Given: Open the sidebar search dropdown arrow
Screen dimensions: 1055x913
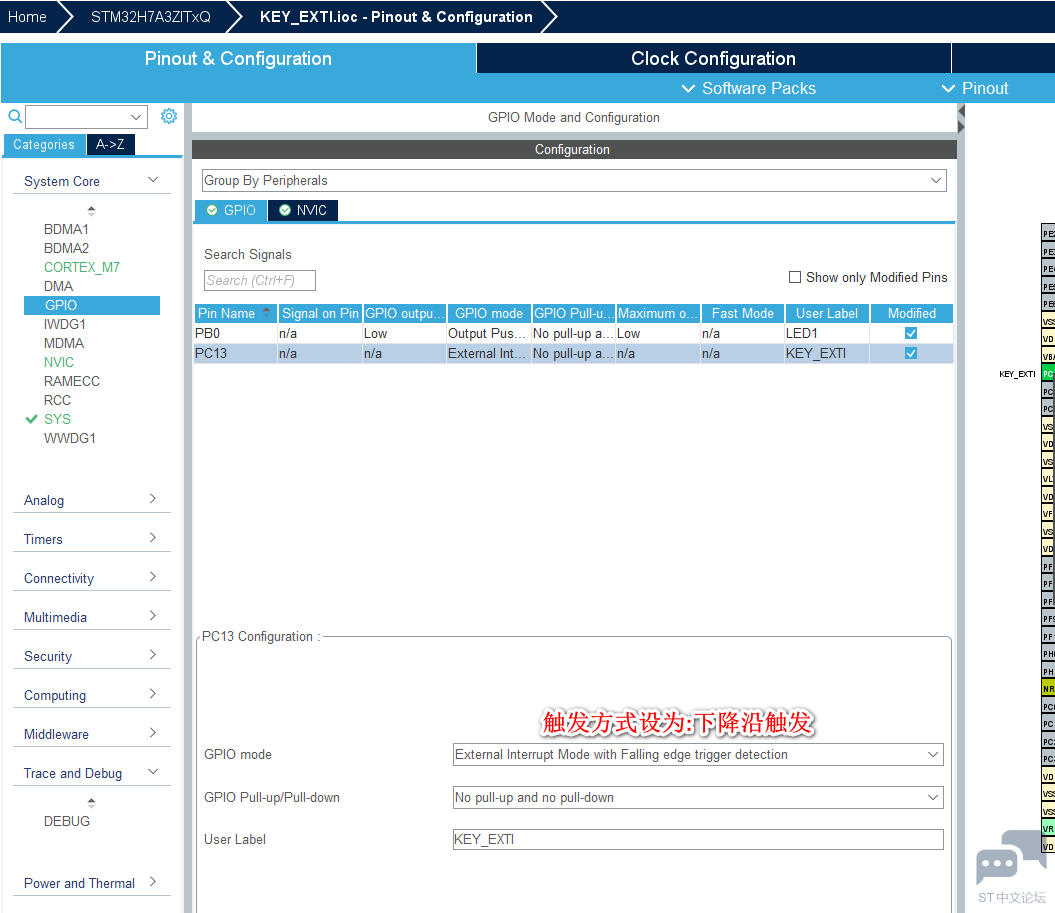Looking at the screenshot, I should point(136,117).
